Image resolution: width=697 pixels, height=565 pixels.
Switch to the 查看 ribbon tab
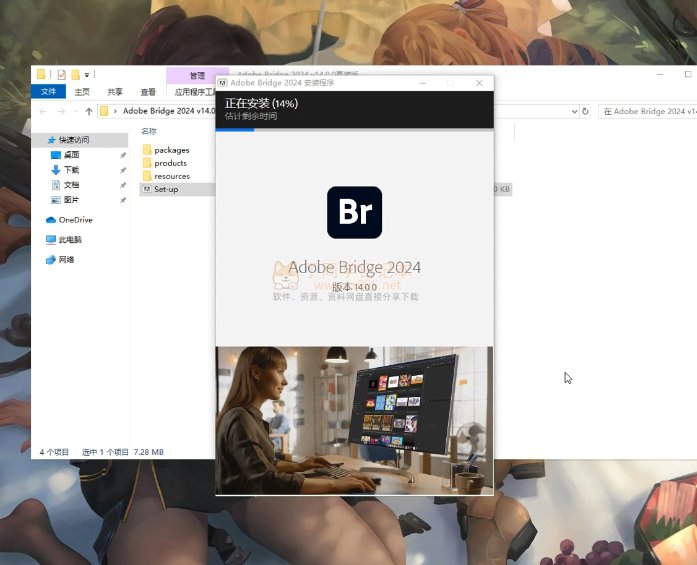148,92
